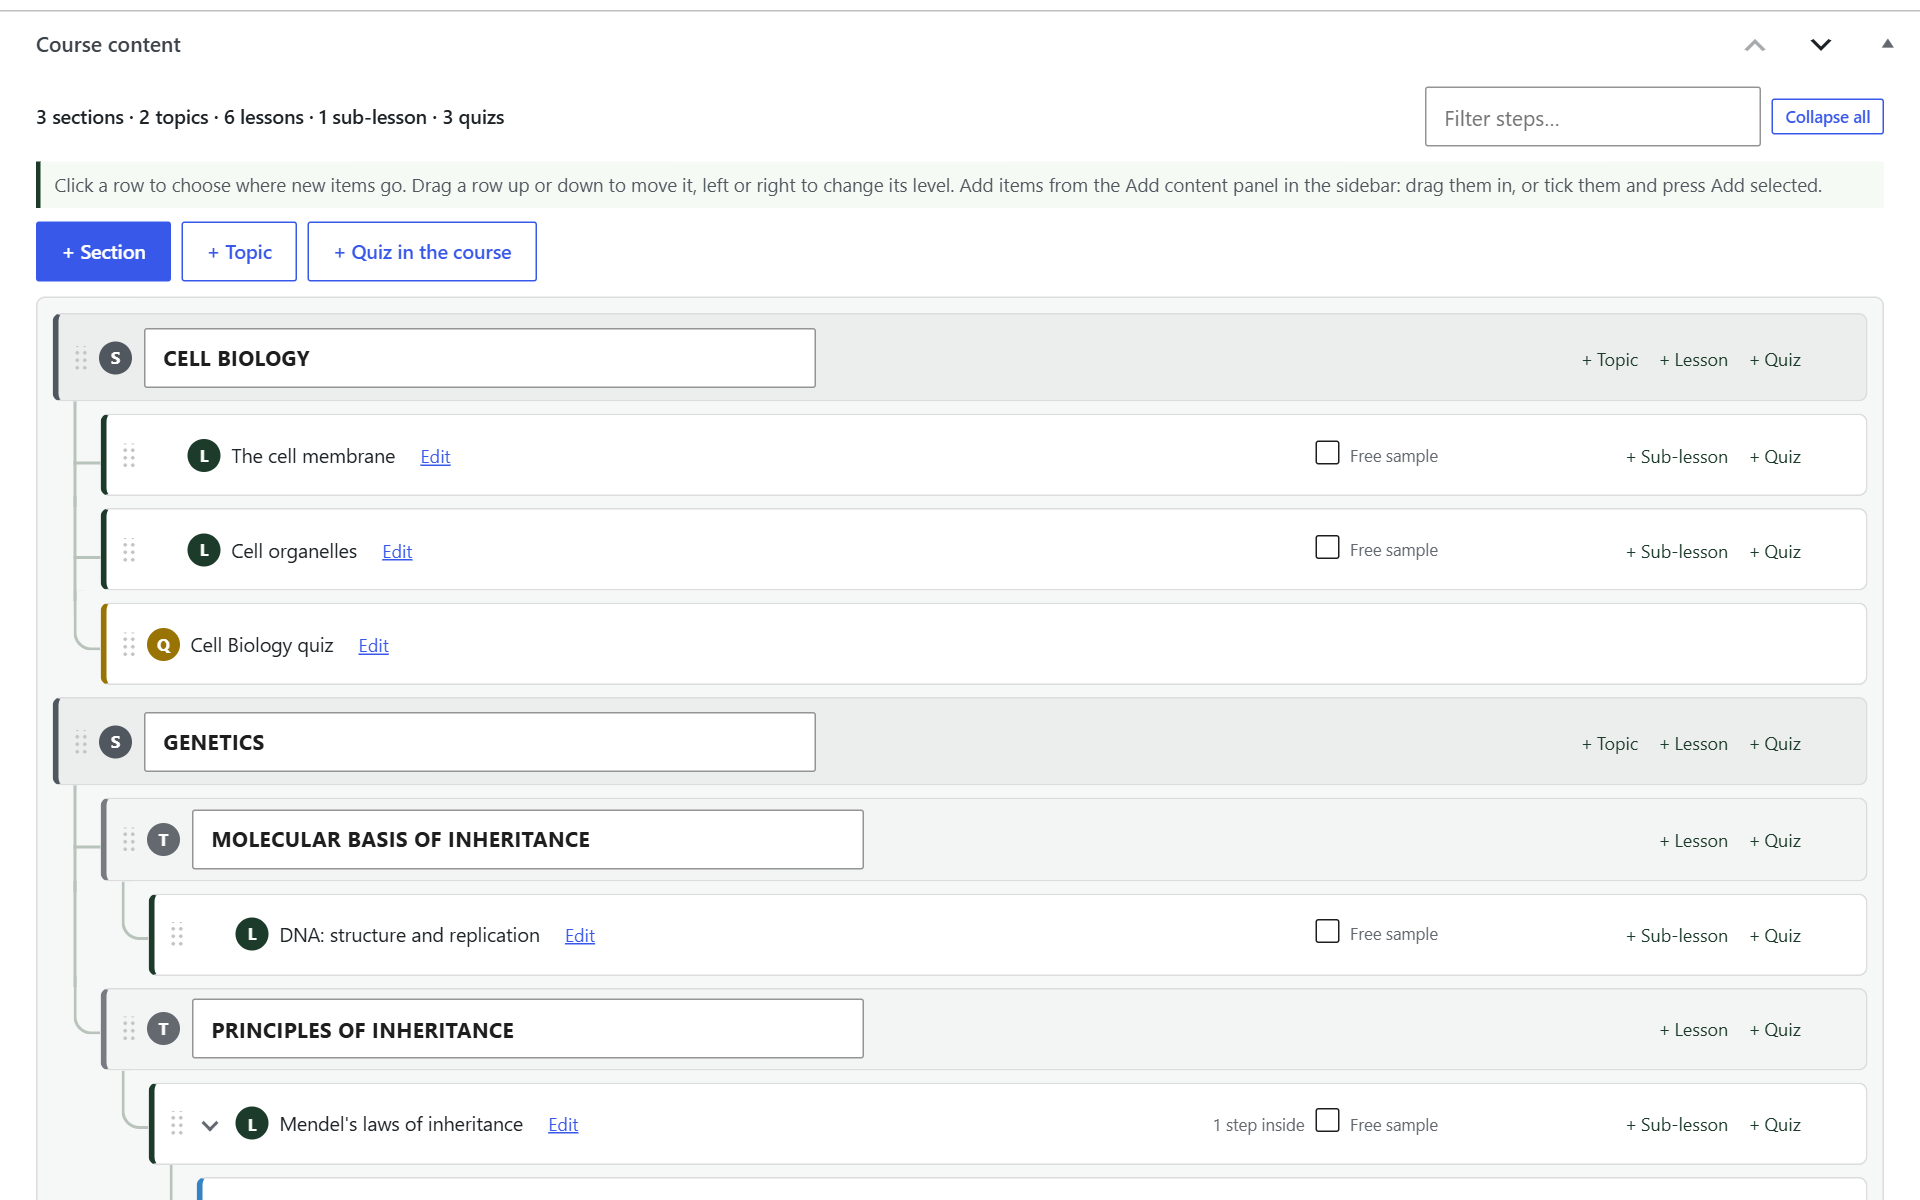This screenshot has width=1920, height=1200.
Task: Add a Quiz to Principles of Inheritance topic
Action: point(1775,1030)
